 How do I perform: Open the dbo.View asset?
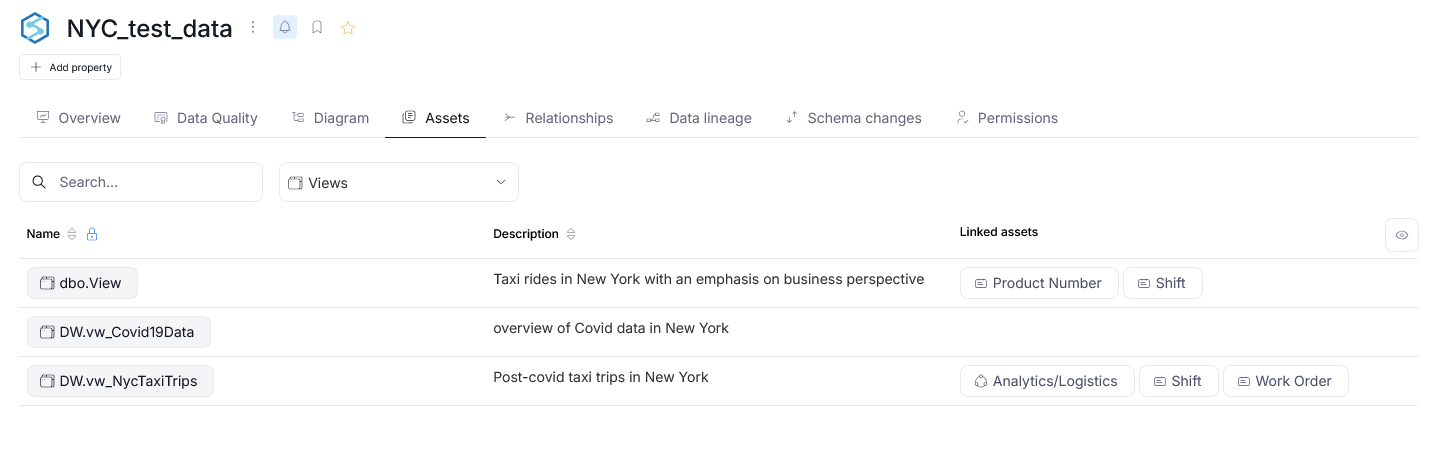click(x=82, y=283)
